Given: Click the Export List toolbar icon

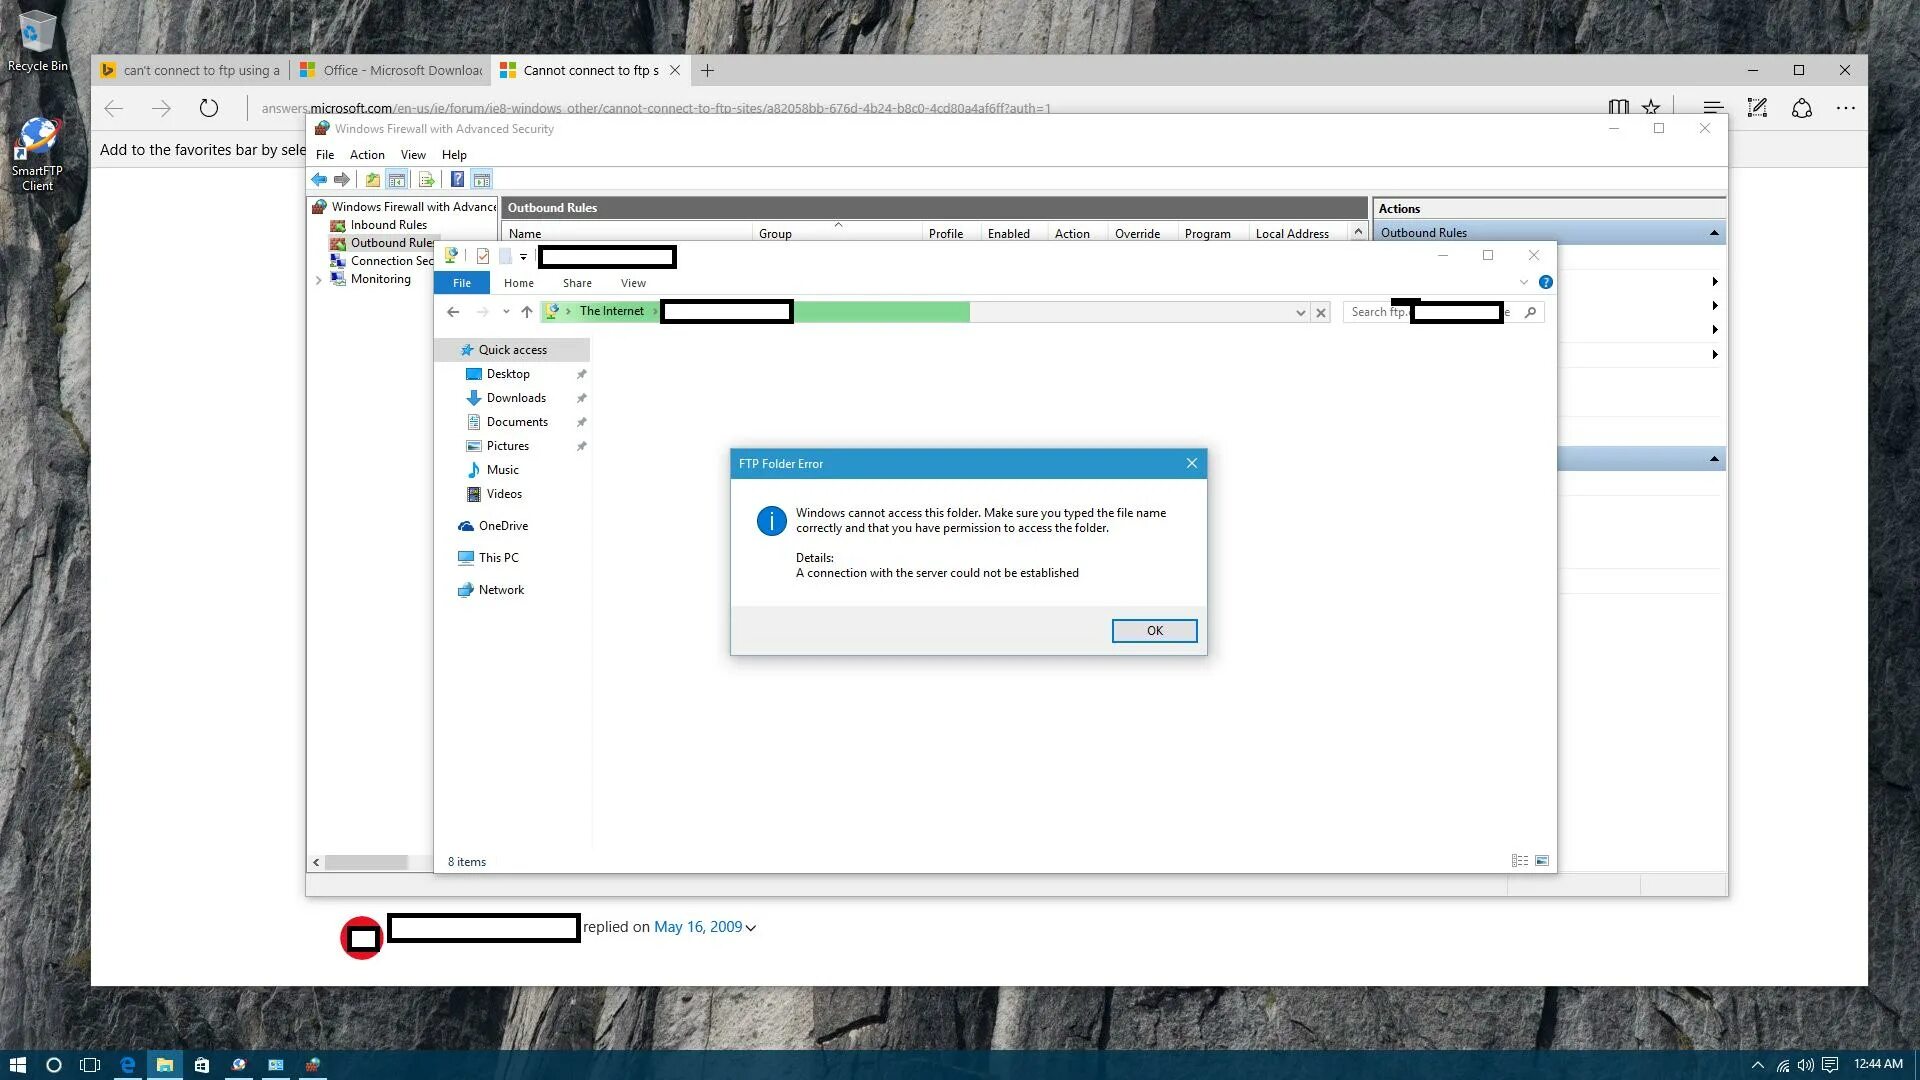Looking at the screenshot, I should coord(427,180).
